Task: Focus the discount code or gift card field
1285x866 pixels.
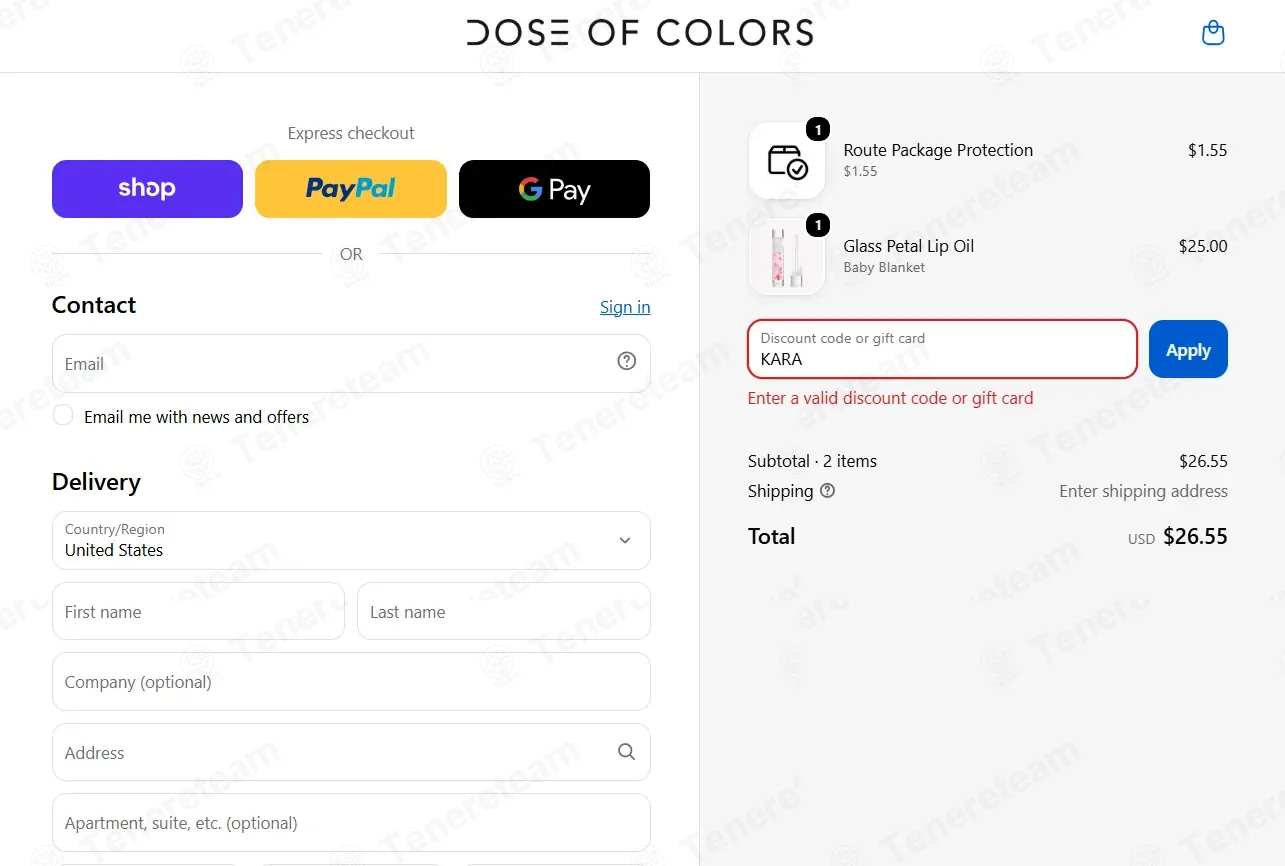Action: tap(942, 349)
